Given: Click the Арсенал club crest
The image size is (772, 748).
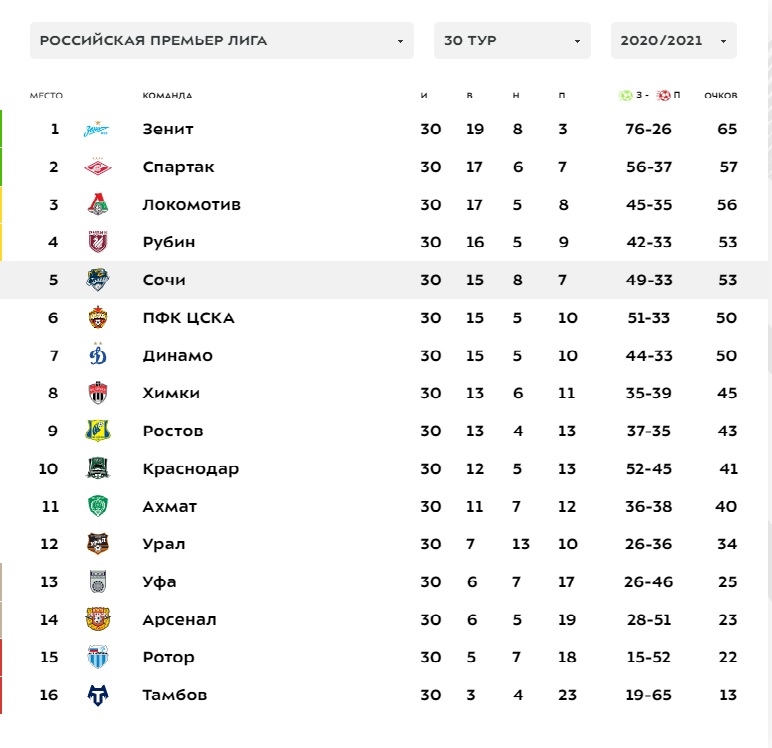Looking at the screenshot, I should click(x=97, y=619).
